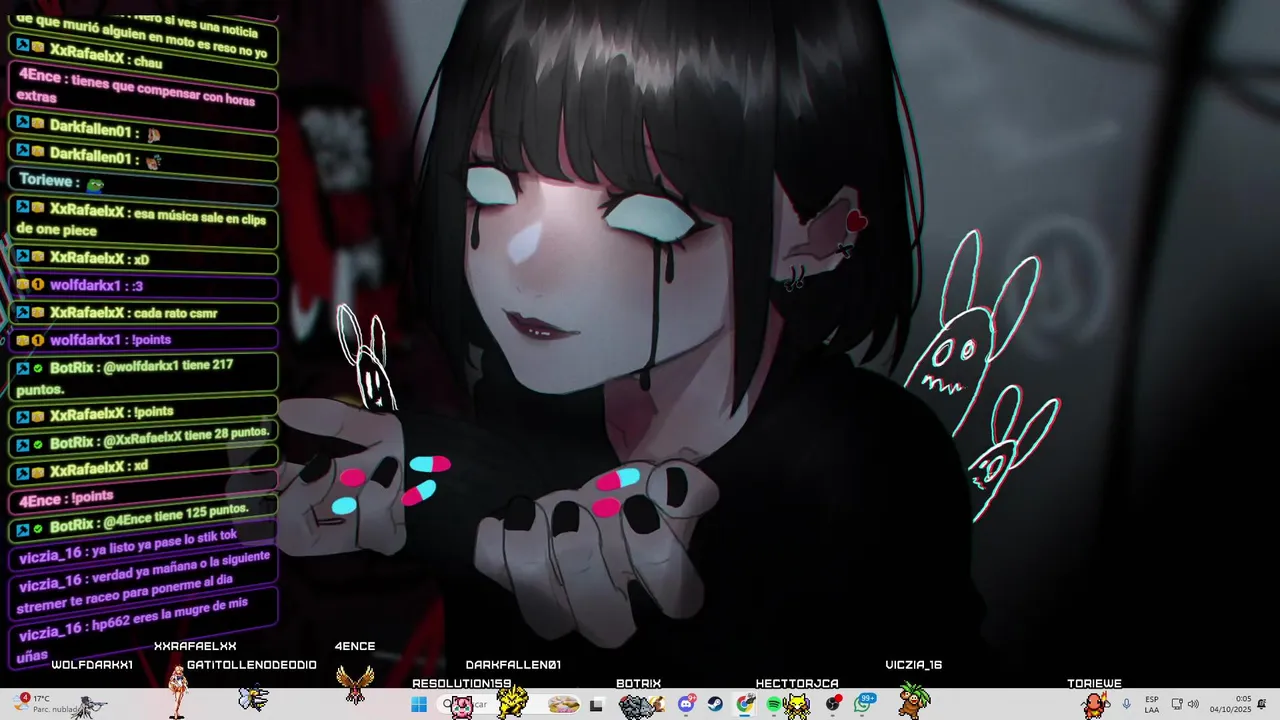1280x720 pixels.
Task: Click the VICZIA_16 name label
Action: pyautogui.click(x=914, y=665)
